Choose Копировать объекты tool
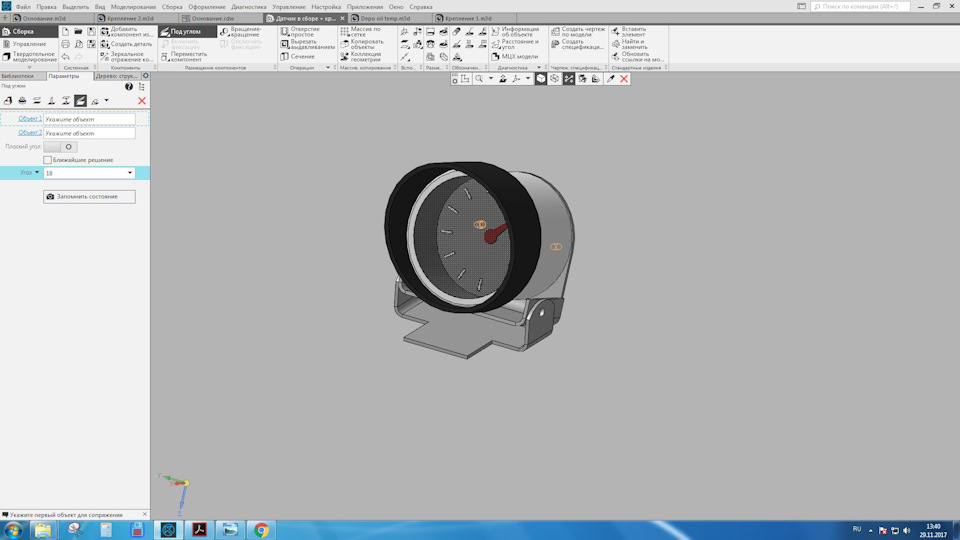The image size is (960, 540). 362,44
